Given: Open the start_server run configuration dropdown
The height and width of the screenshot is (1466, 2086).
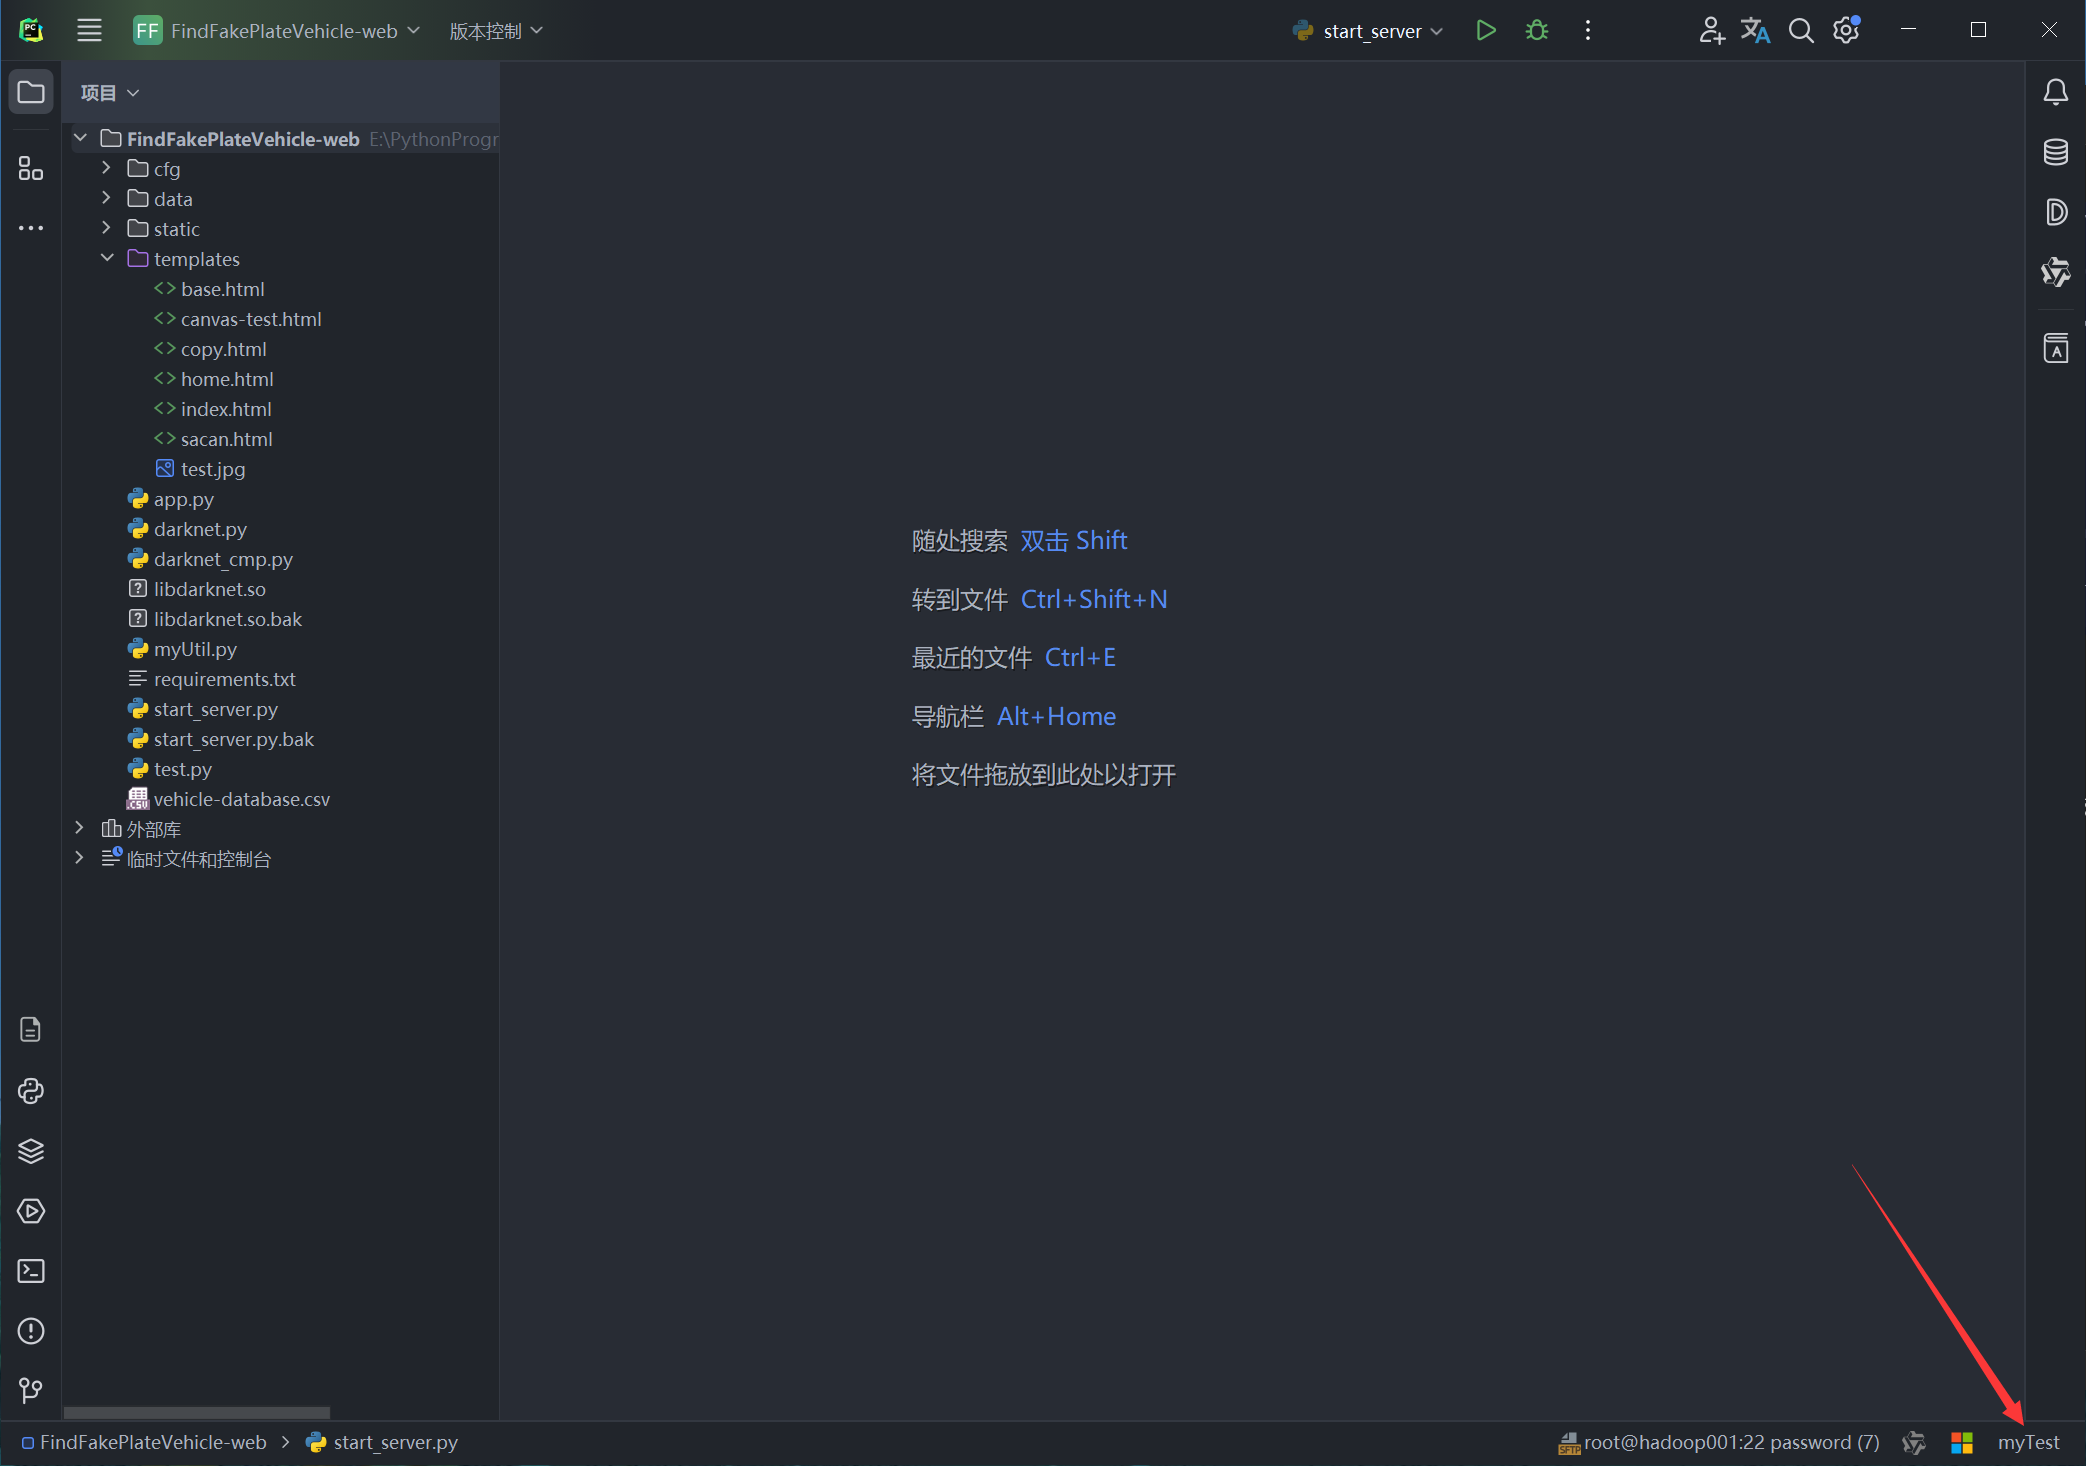Looking at the screenshot, I should [1372, 31].
